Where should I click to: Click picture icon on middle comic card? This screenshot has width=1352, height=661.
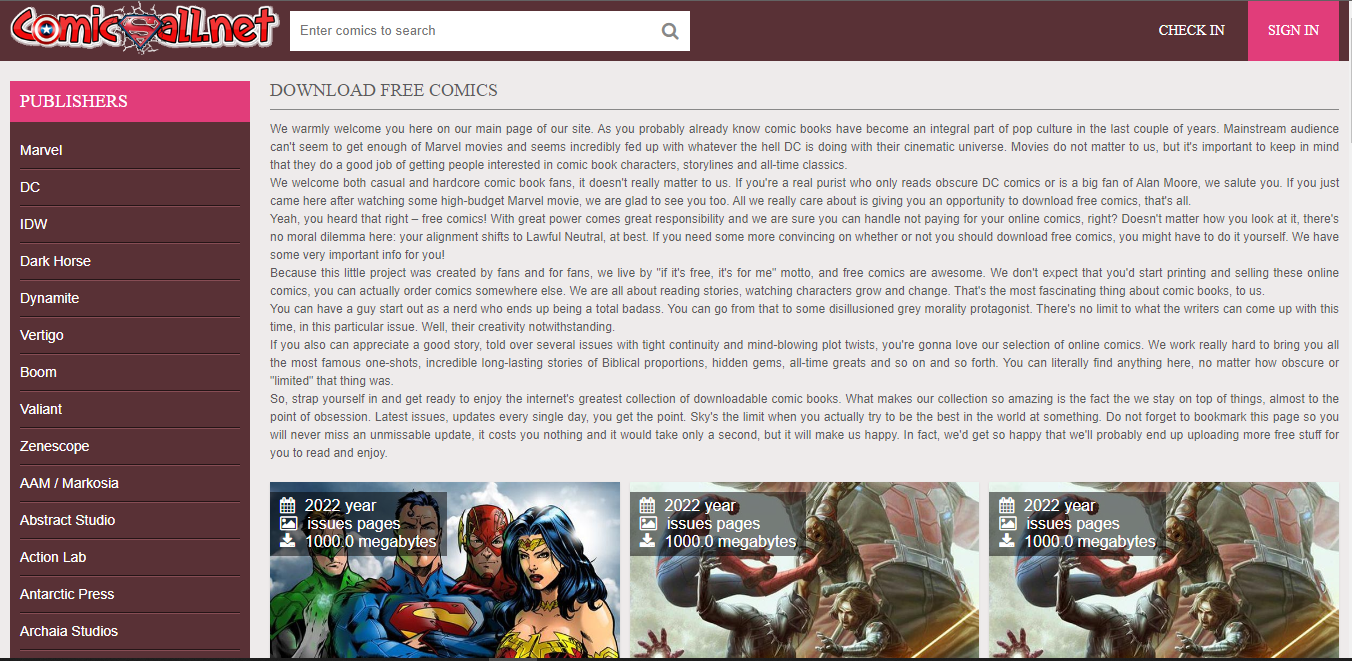(x=648, y=523)
